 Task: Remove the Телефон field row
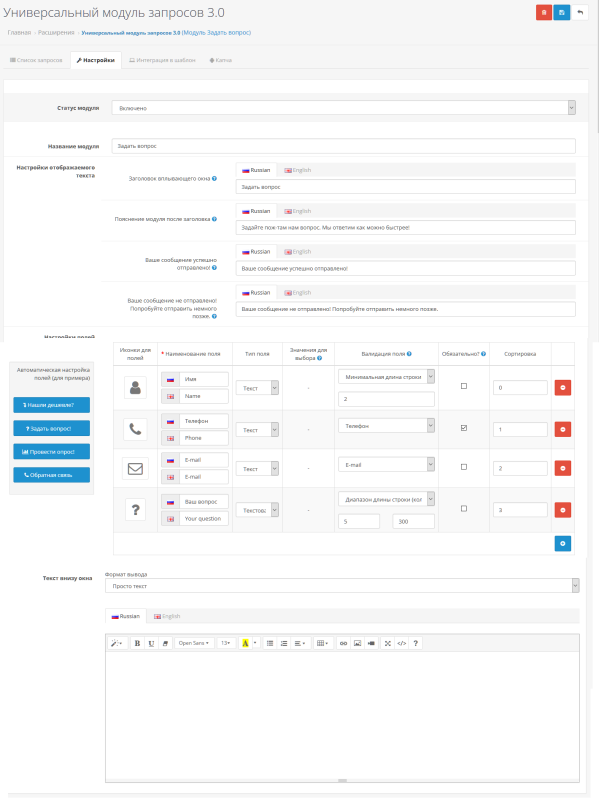tap(562, 429)
